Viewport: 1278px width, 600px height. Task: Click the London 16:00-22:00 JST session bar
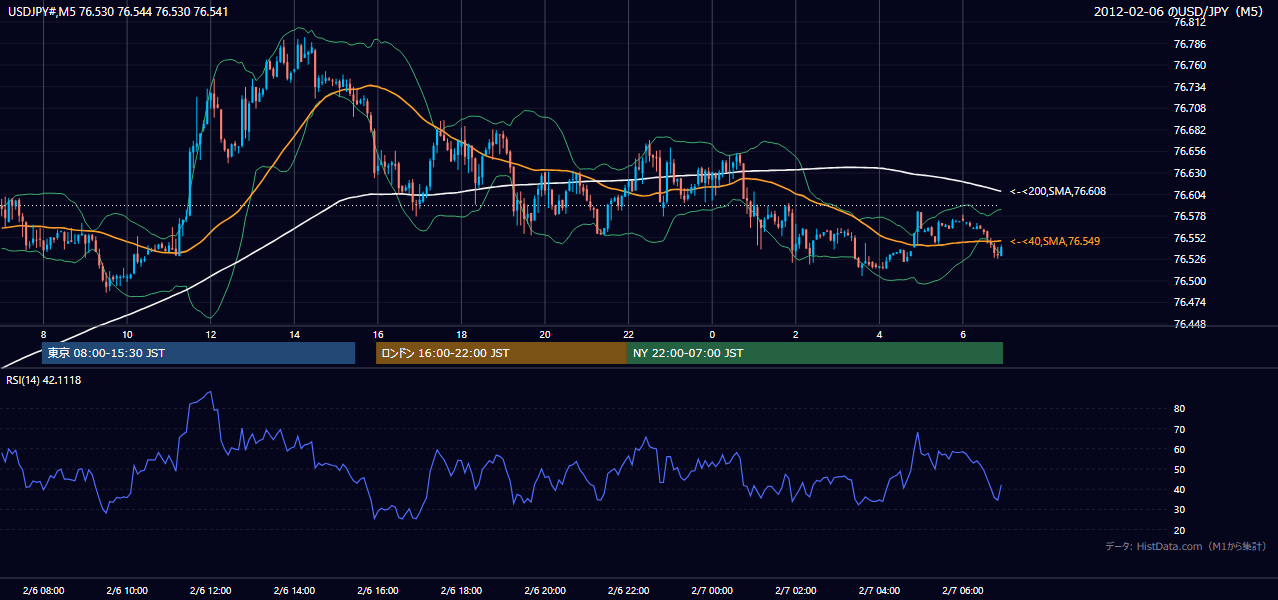tap(501, 353)
